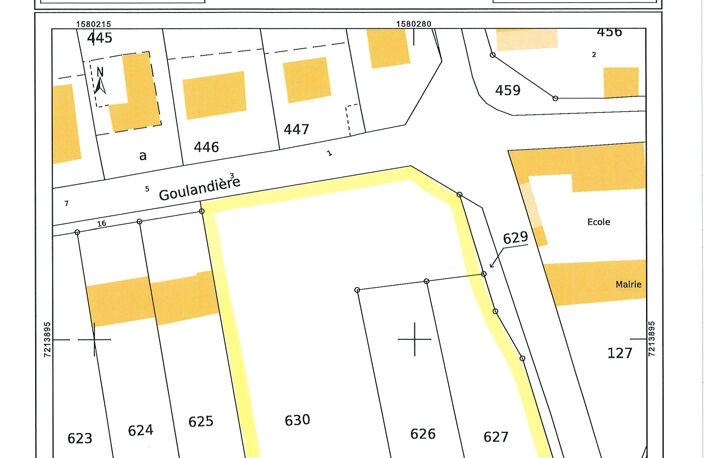
Task: Select parcel number 459
Action: [x=508, y=90]
